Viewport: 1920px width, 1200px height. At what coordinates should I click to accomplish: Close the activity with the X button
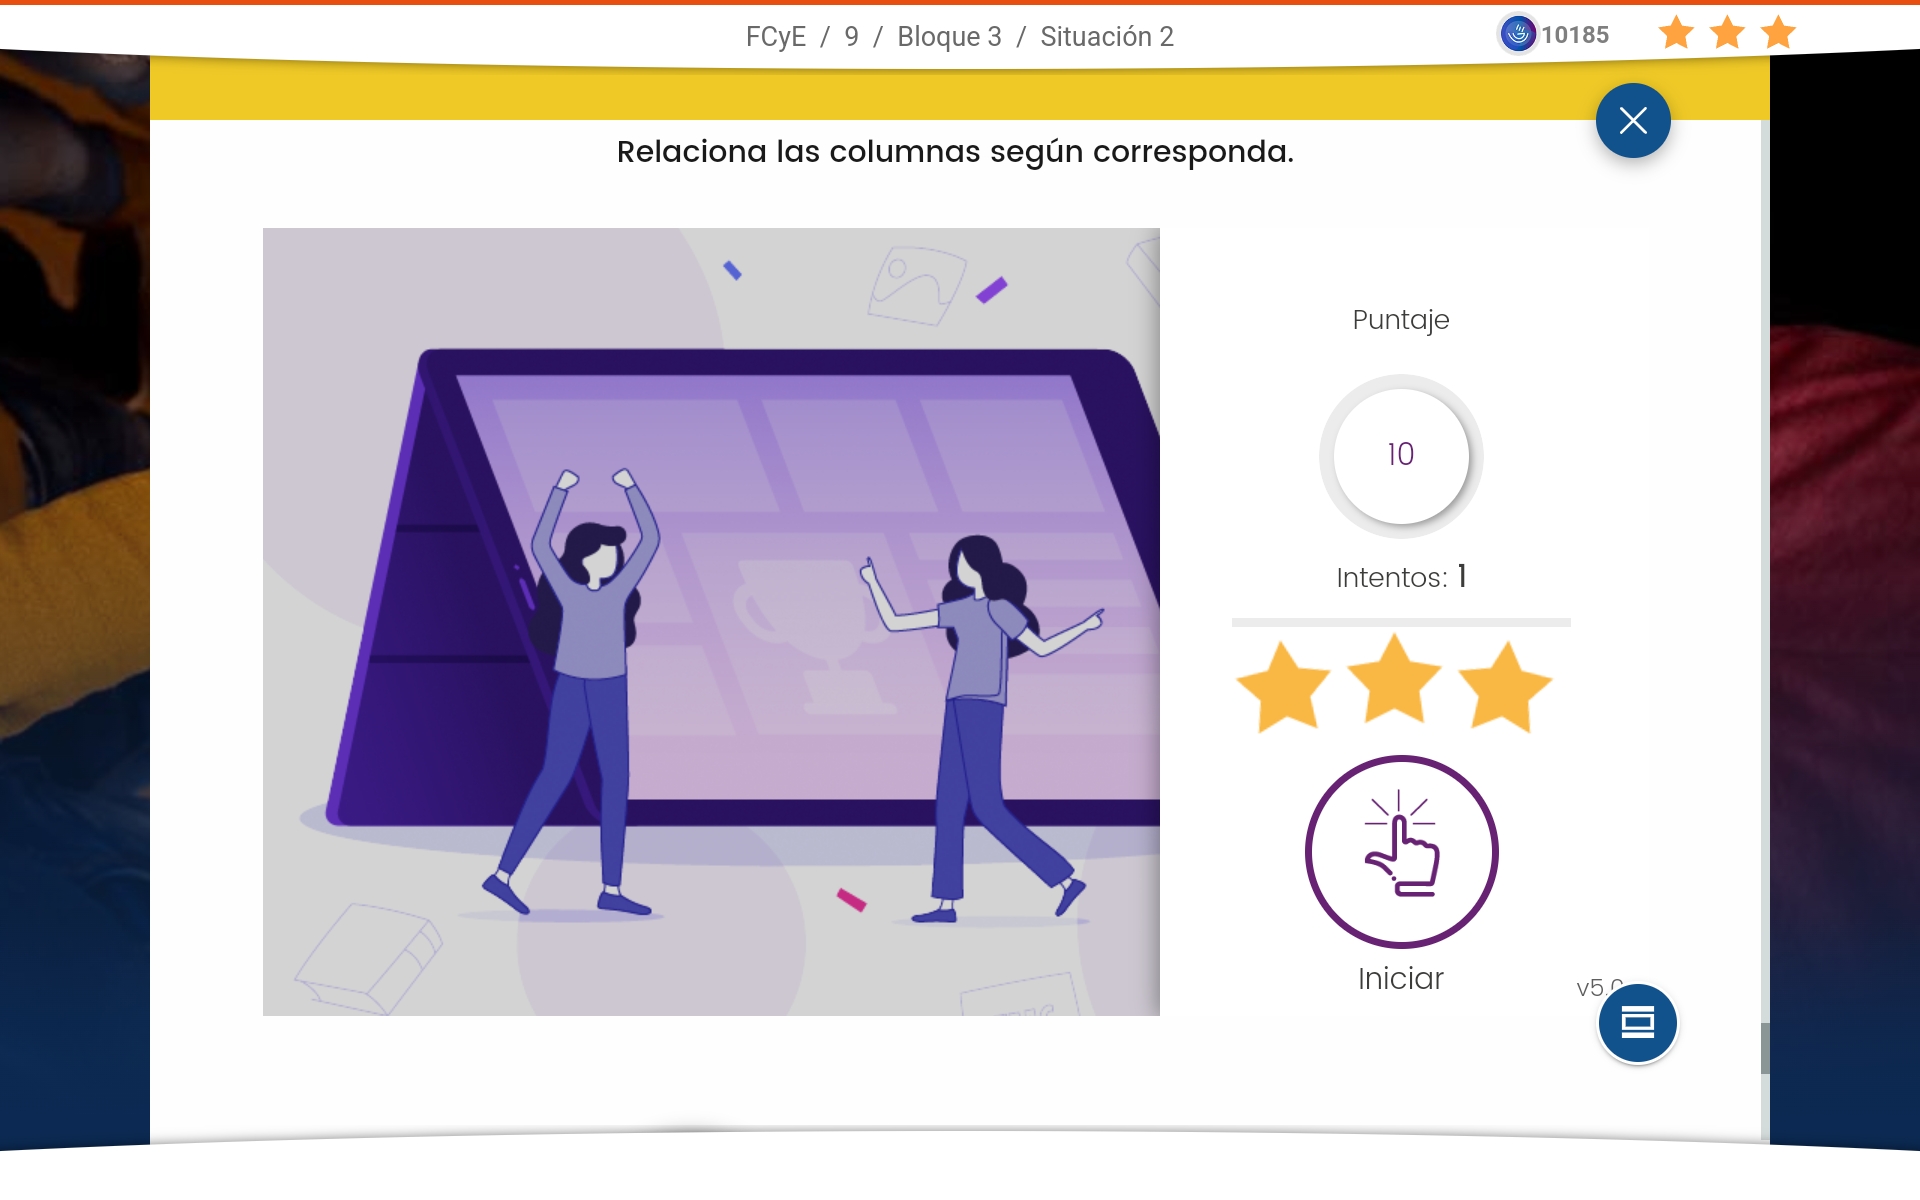pos(1632,121)
